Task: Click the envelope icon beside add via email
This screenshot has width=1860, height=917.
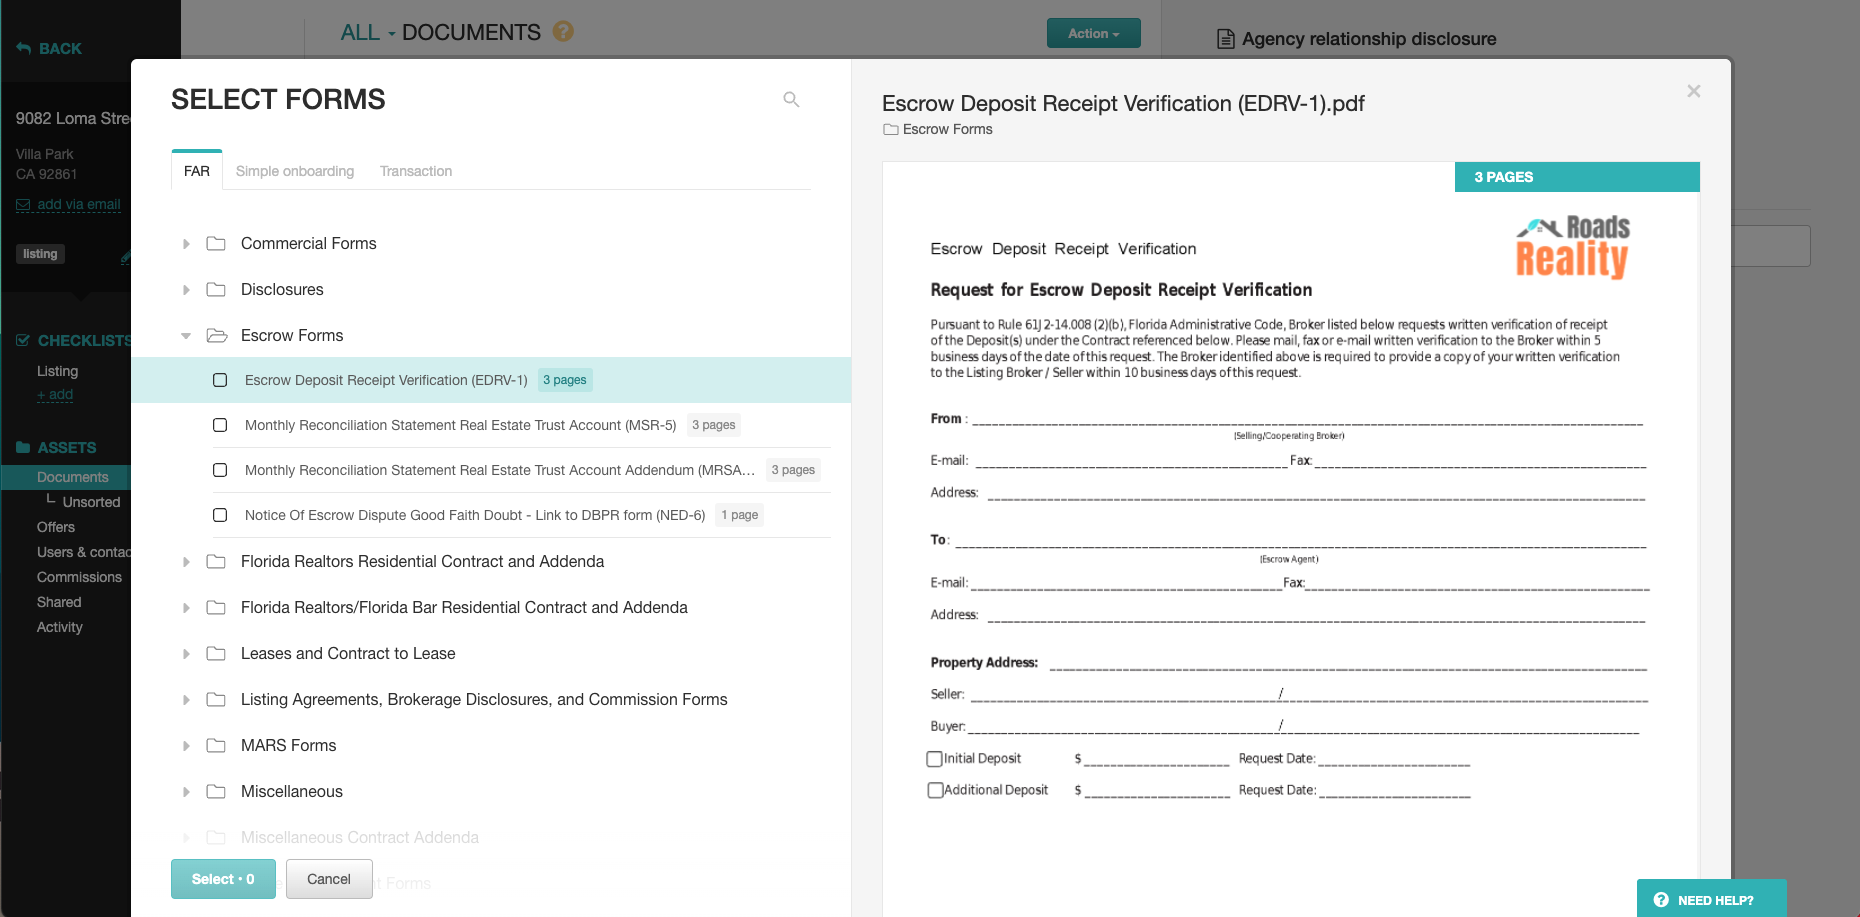Action: [23, 204]
